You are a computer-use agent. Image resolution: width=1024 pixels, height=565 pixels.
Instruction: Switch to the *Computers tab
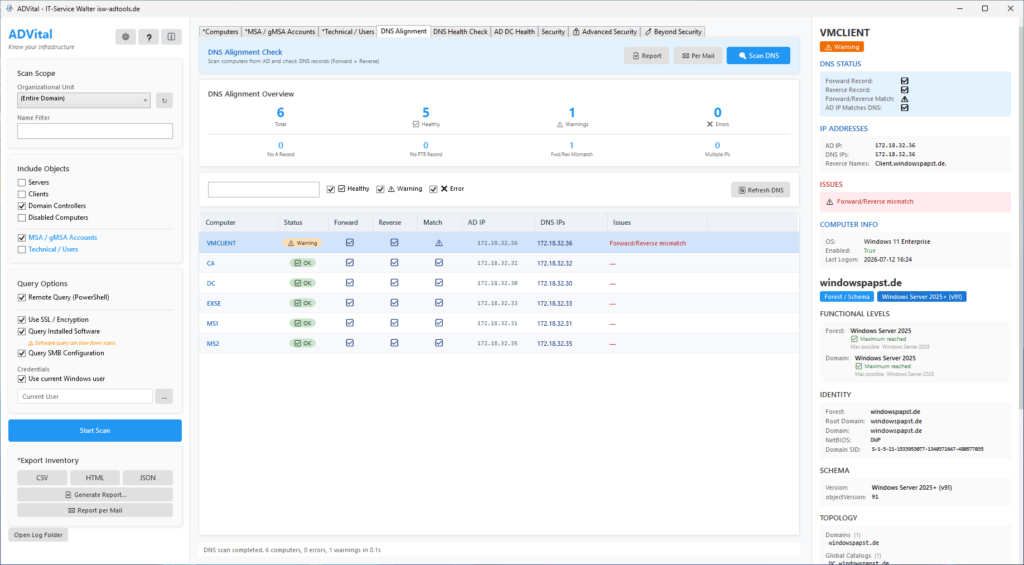[x=220, y=31]
